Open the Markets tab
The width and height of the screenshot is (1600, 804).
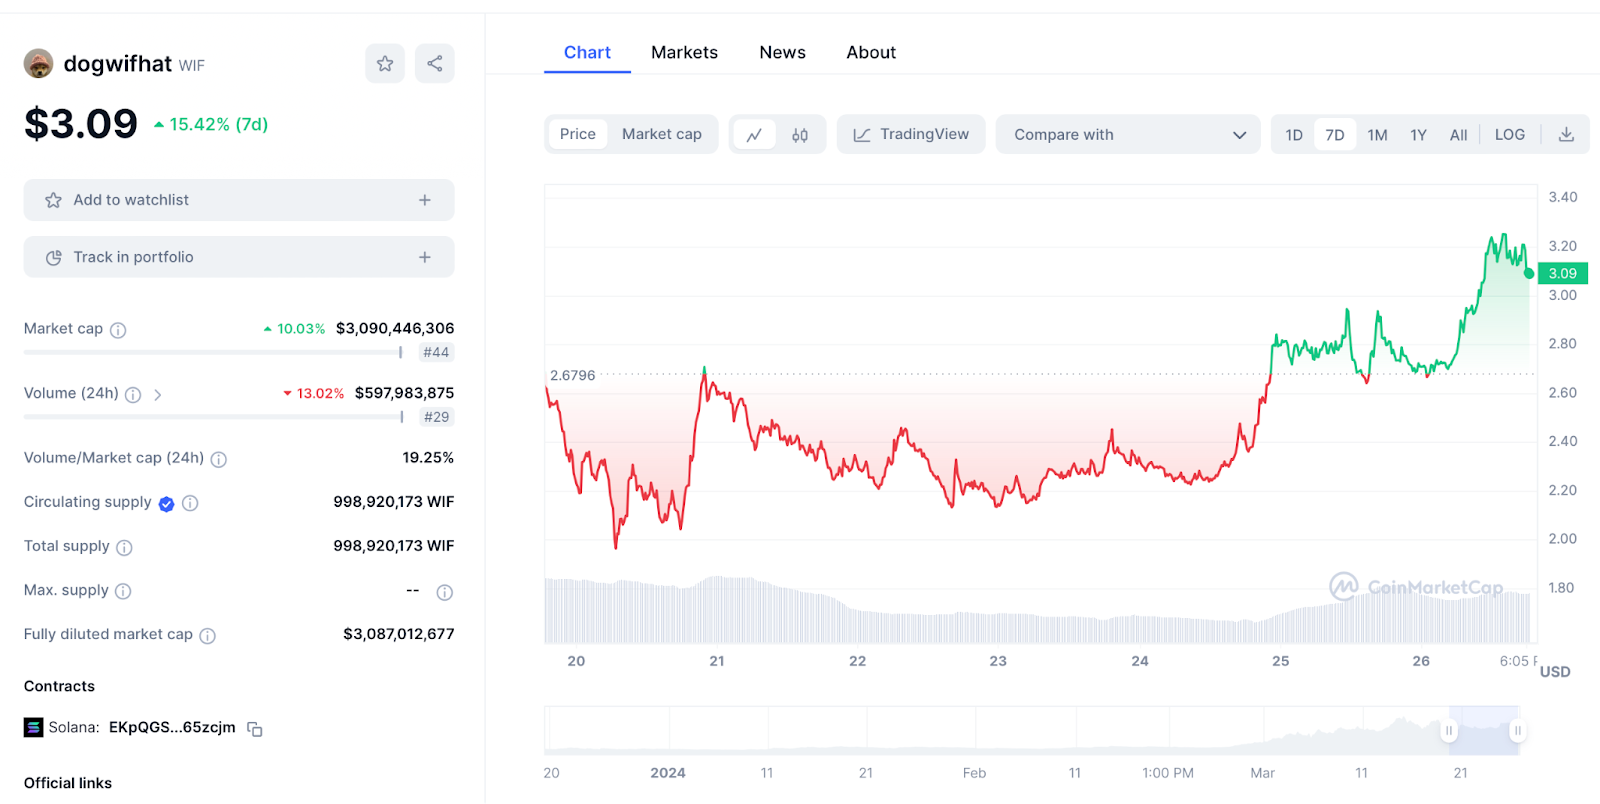point(684,53)
